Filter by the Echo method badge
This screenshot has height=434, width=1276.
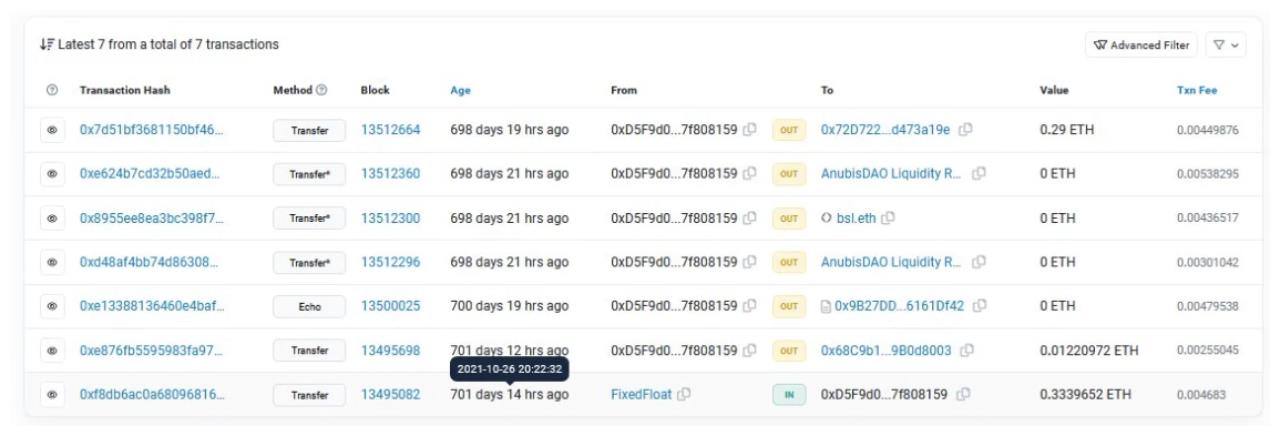coord(309,306)
